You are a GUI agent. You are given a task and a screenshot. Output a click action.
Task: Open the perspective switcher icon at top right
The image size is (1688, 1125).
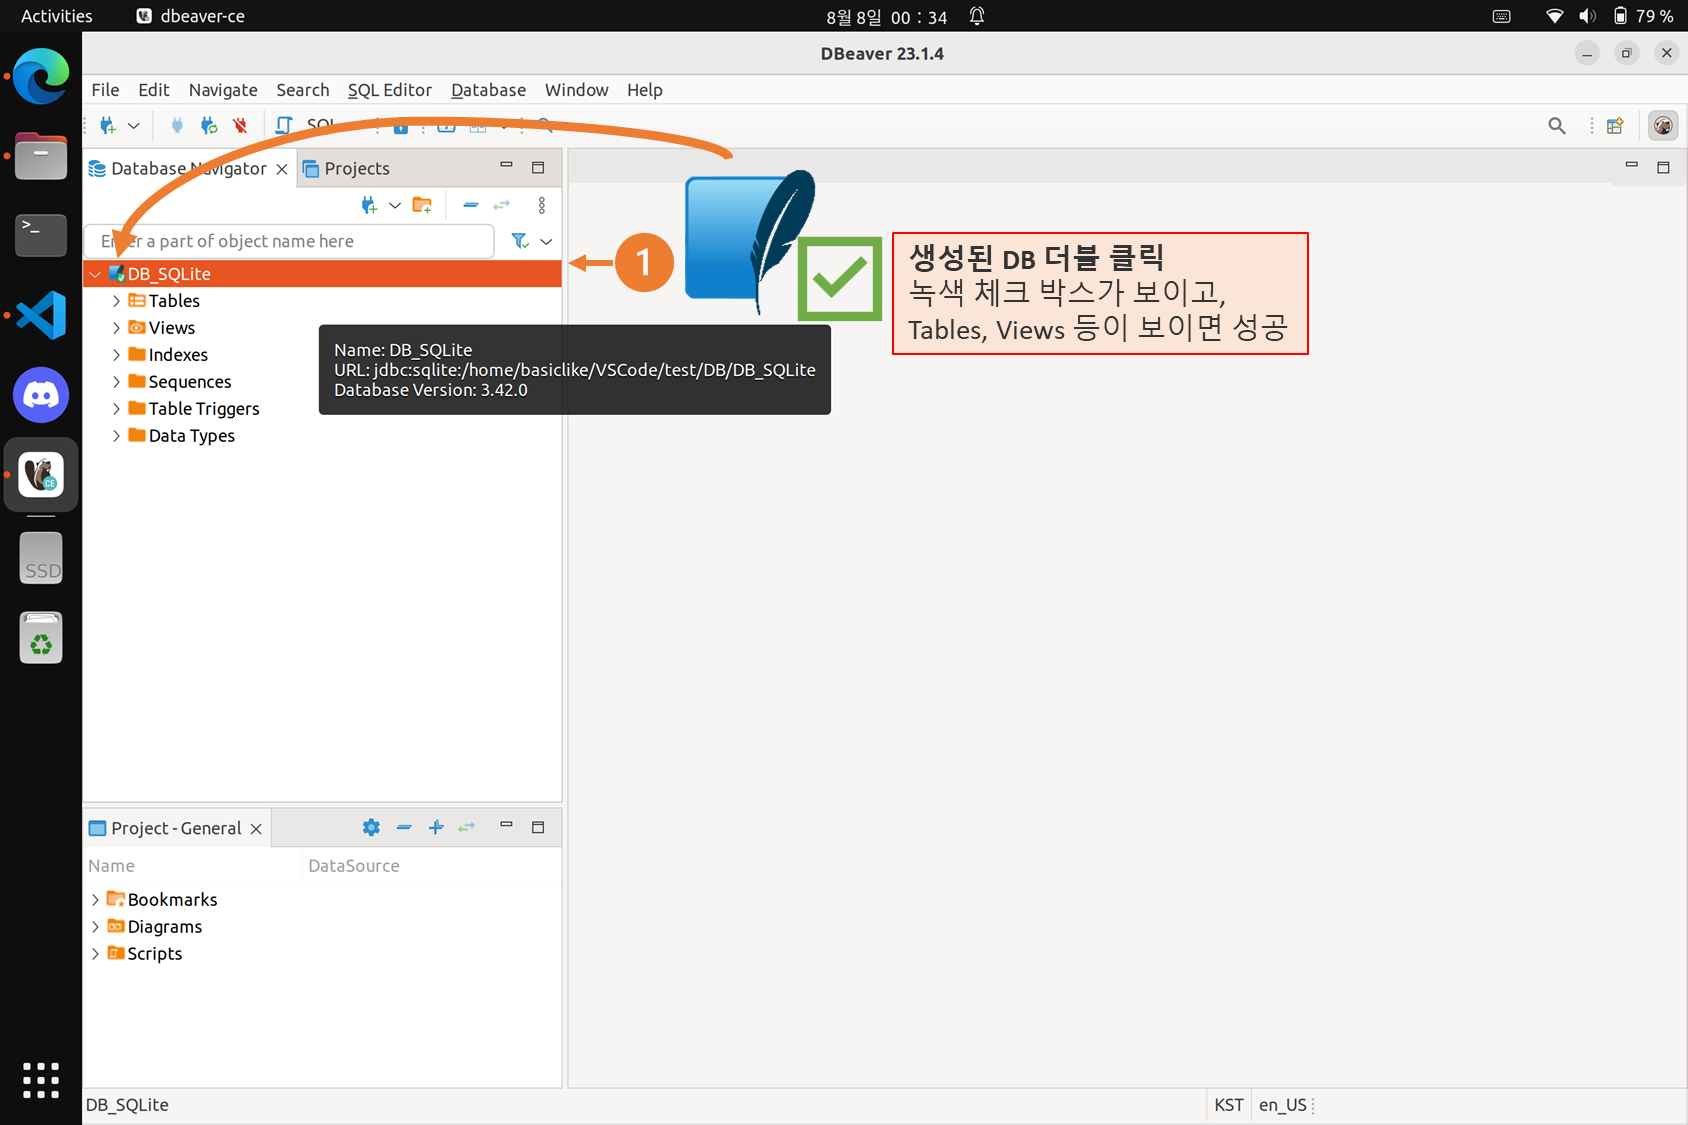1615,126
